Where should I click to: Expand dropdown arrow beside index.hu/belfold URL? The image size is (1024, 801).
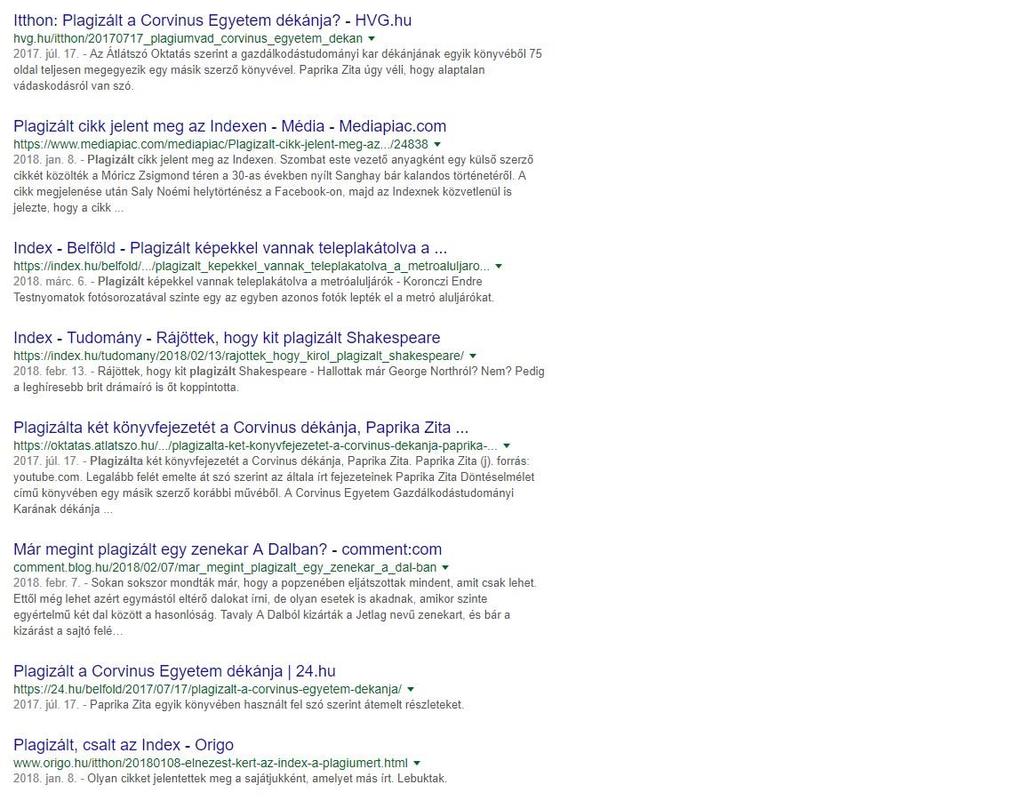[499, 266]
